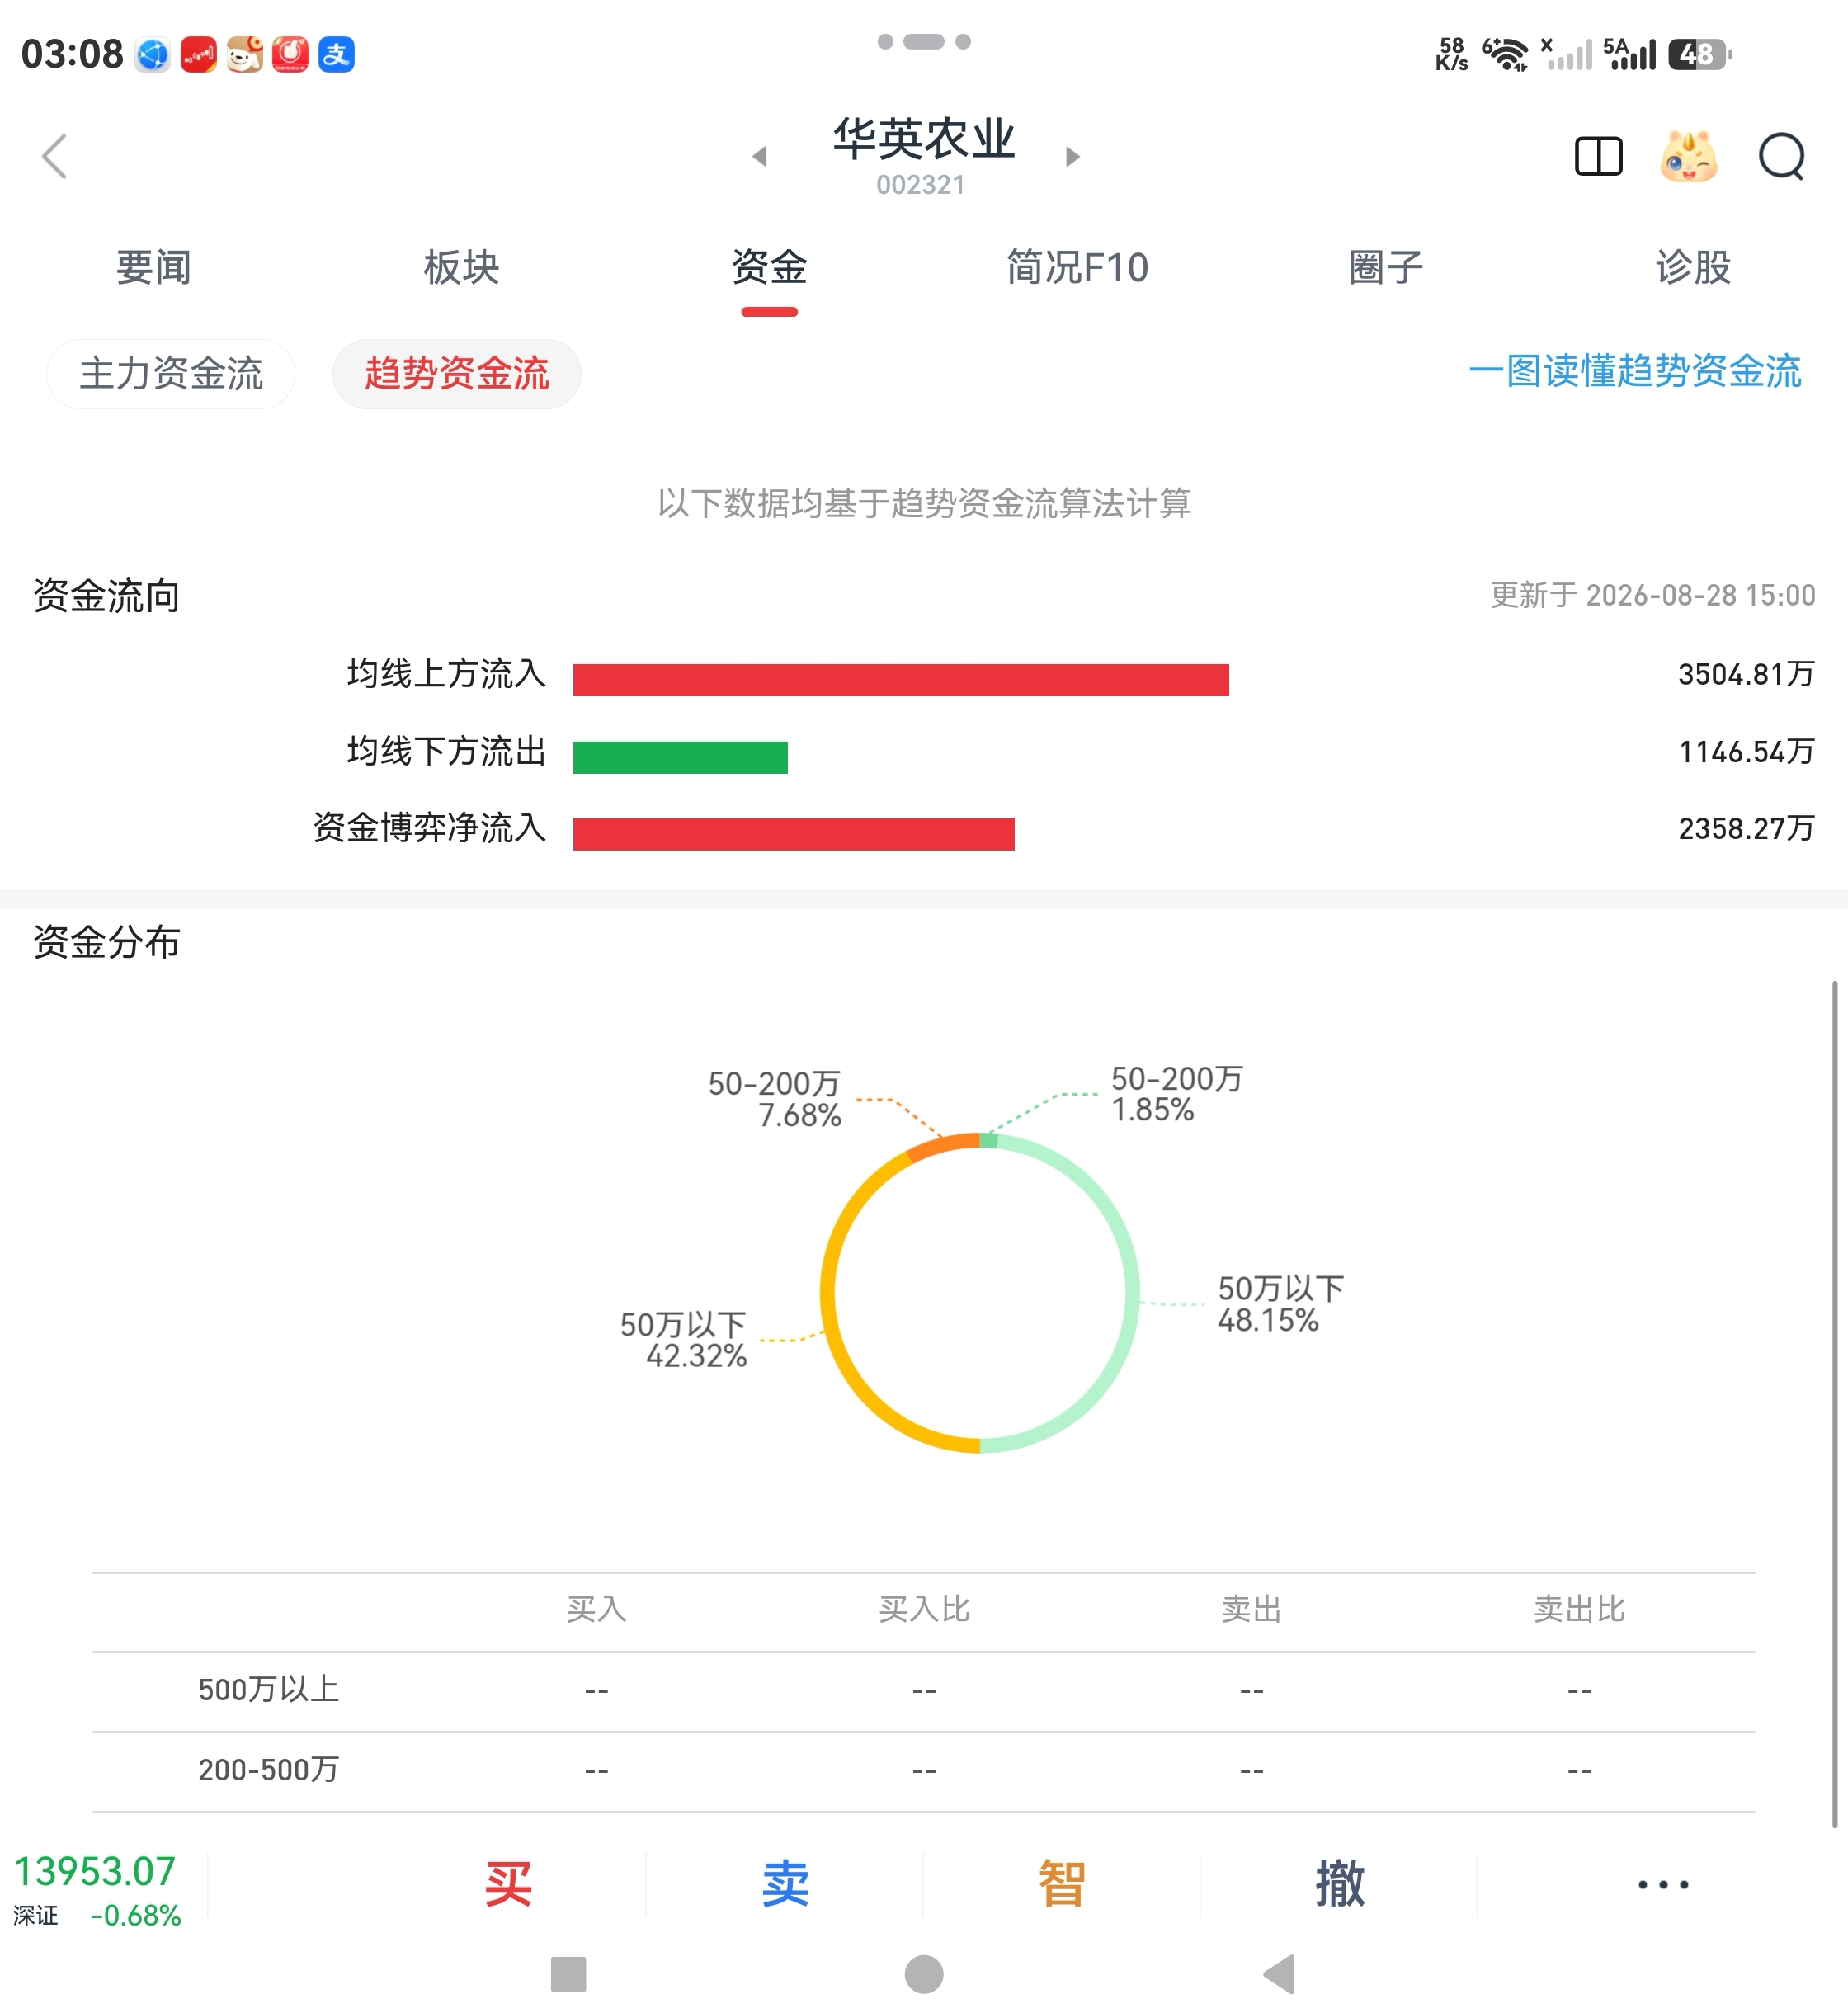This screenshot has width=1848, height=2013.
Task: Tap the 500万以上 table row label
Action: [x=269, y=1689]
